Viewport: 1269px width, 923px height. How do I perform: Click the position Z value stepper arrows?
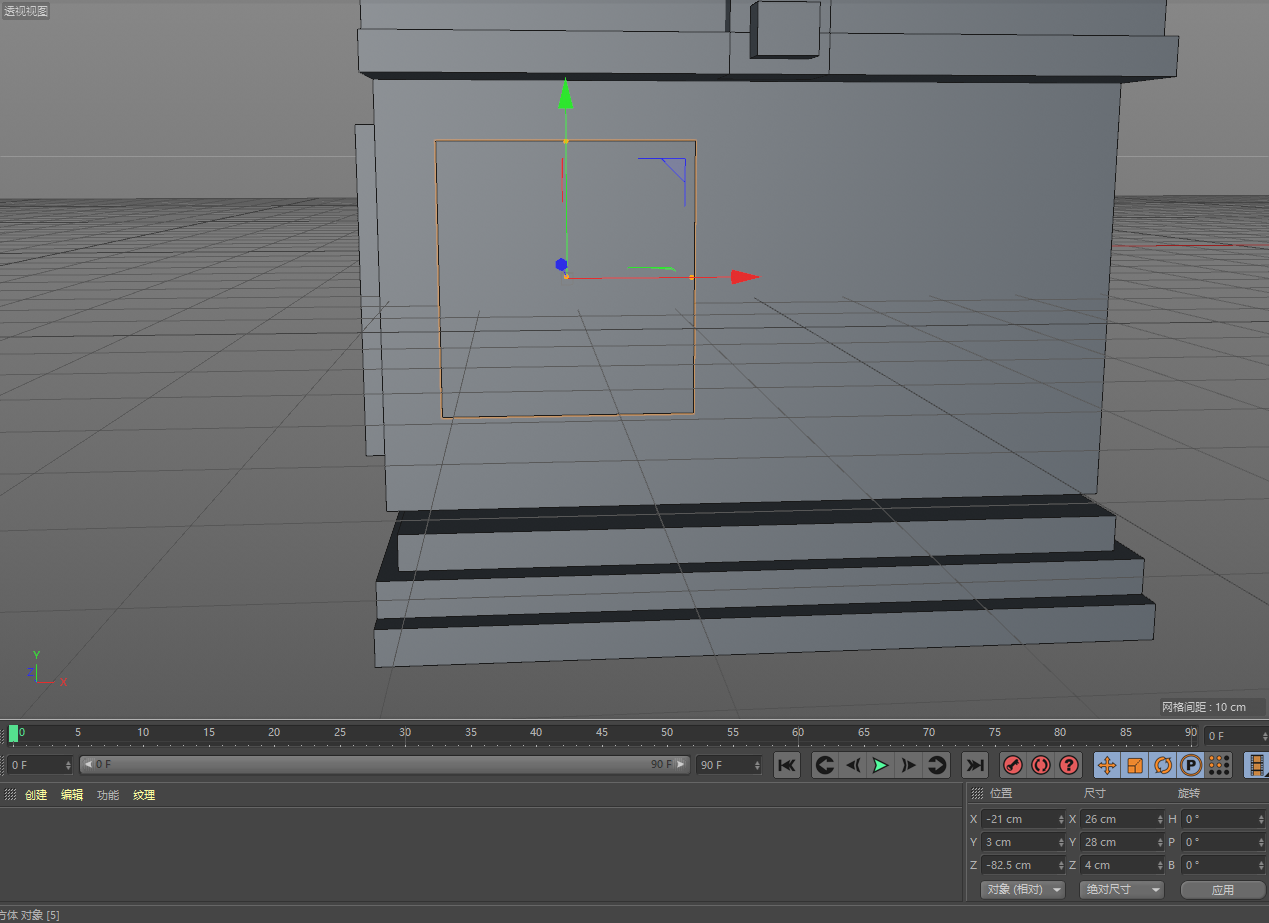pos(1062,865)
